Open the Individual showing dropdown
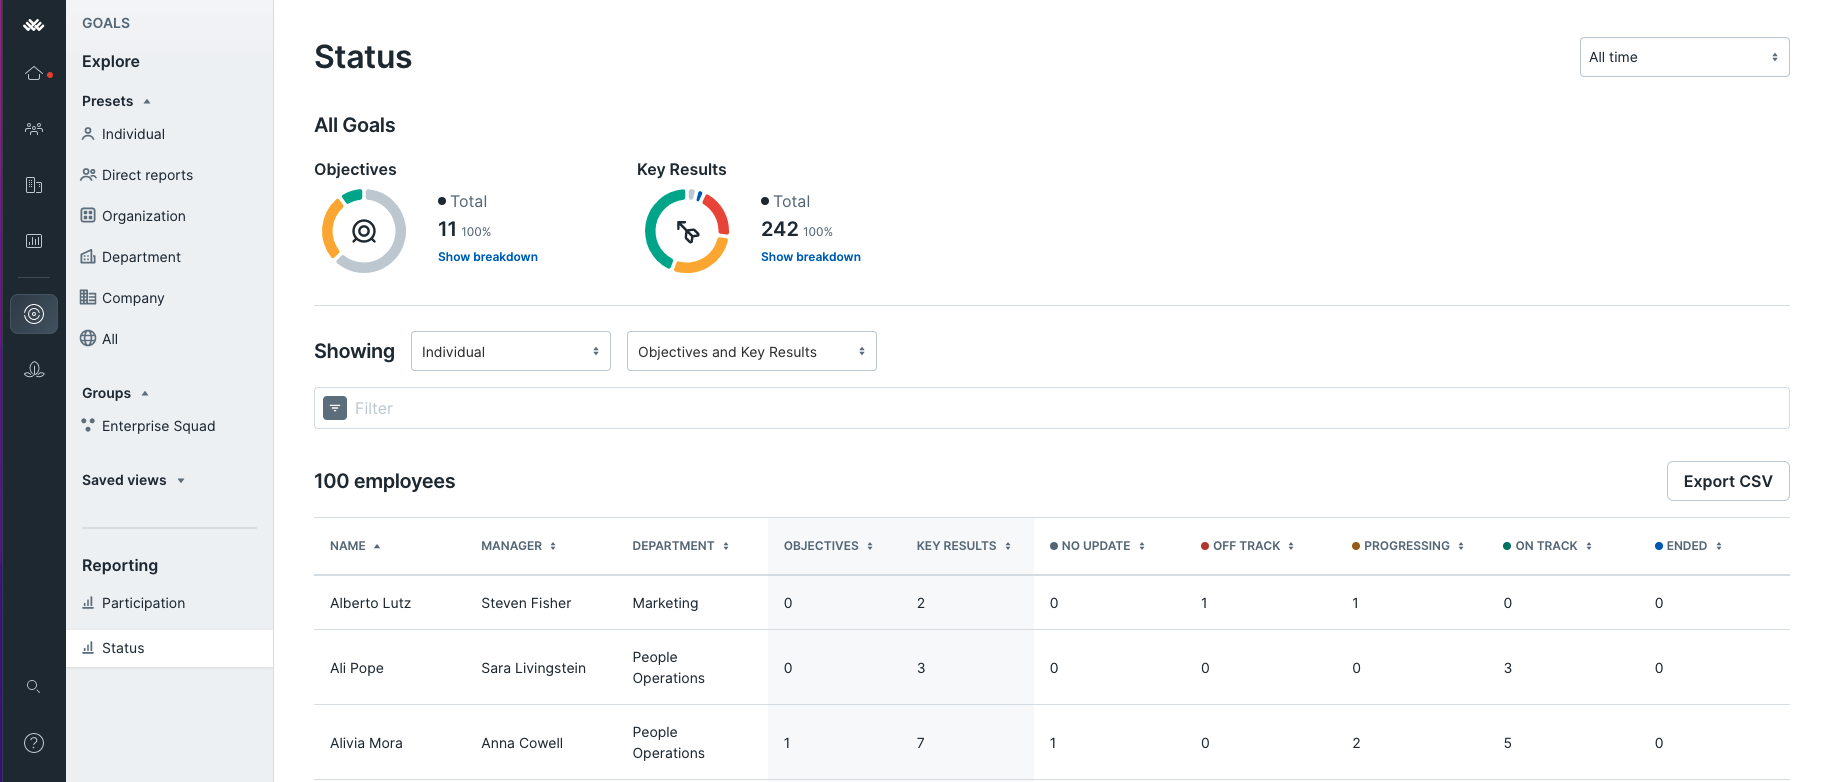This screenshot has height=782, width=1827. point(511,351)
